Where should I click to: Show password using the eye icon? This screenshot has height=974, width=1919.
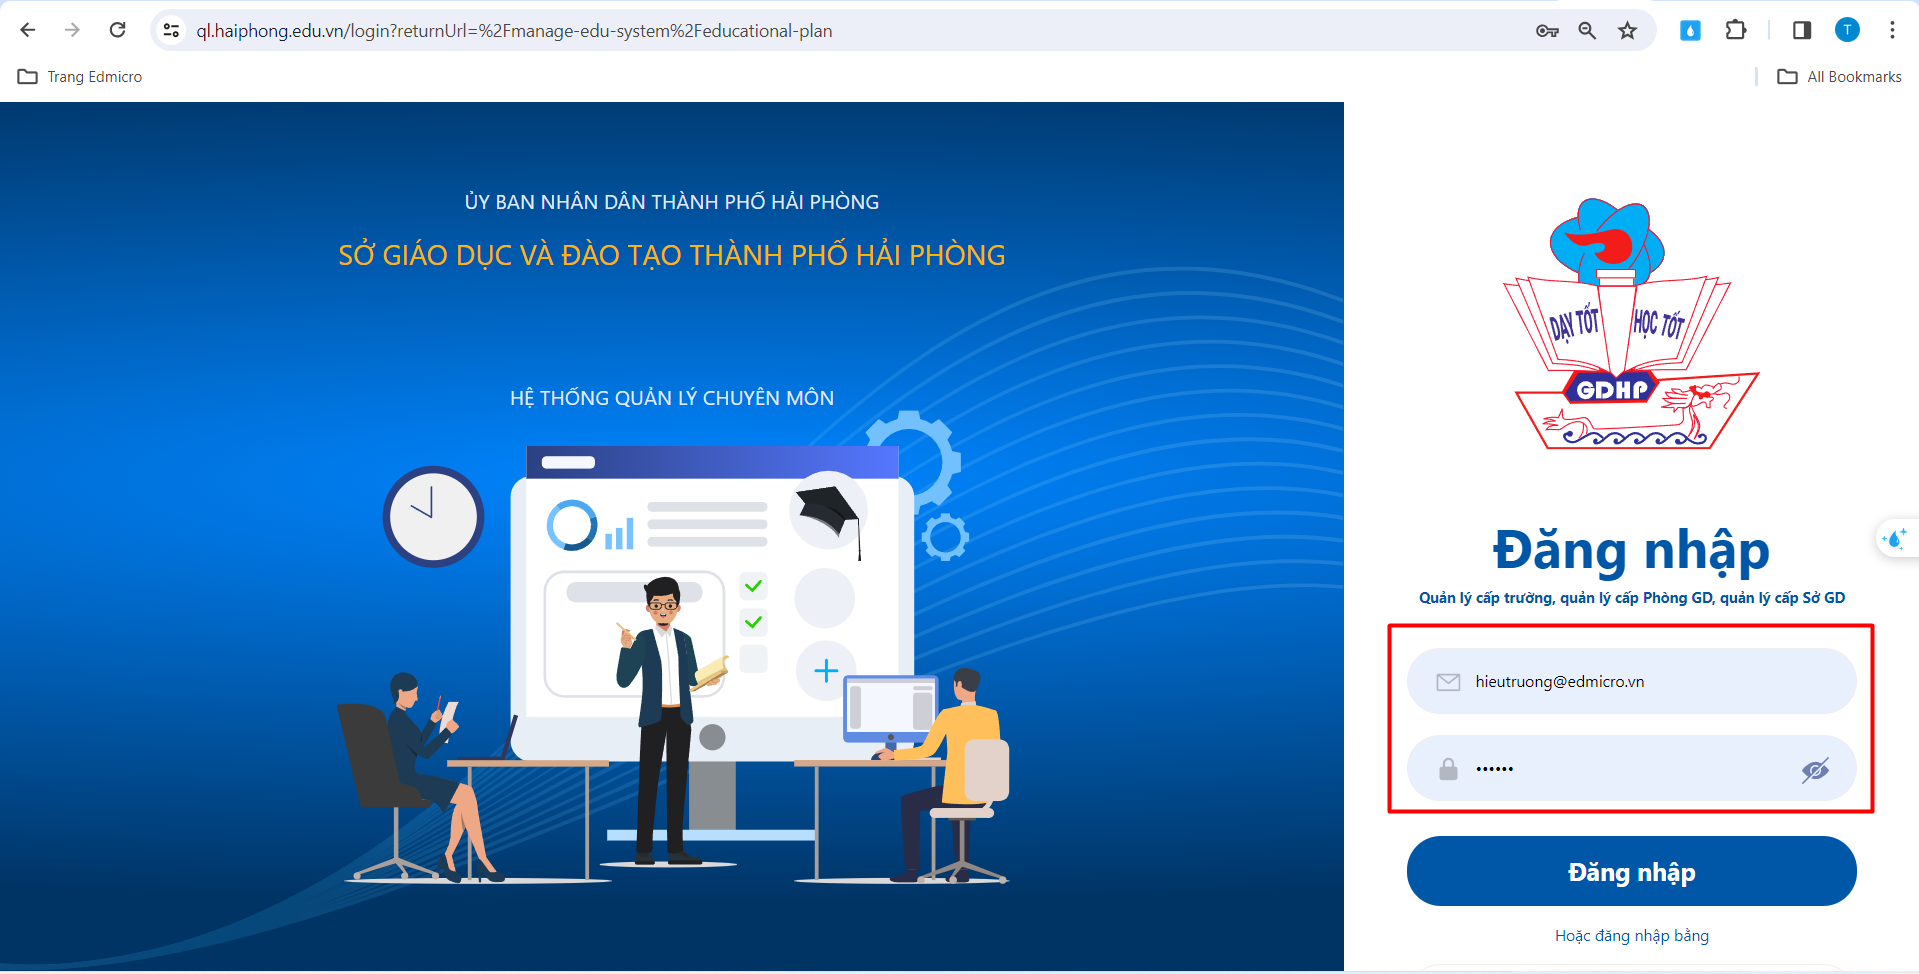point(1815,769)
